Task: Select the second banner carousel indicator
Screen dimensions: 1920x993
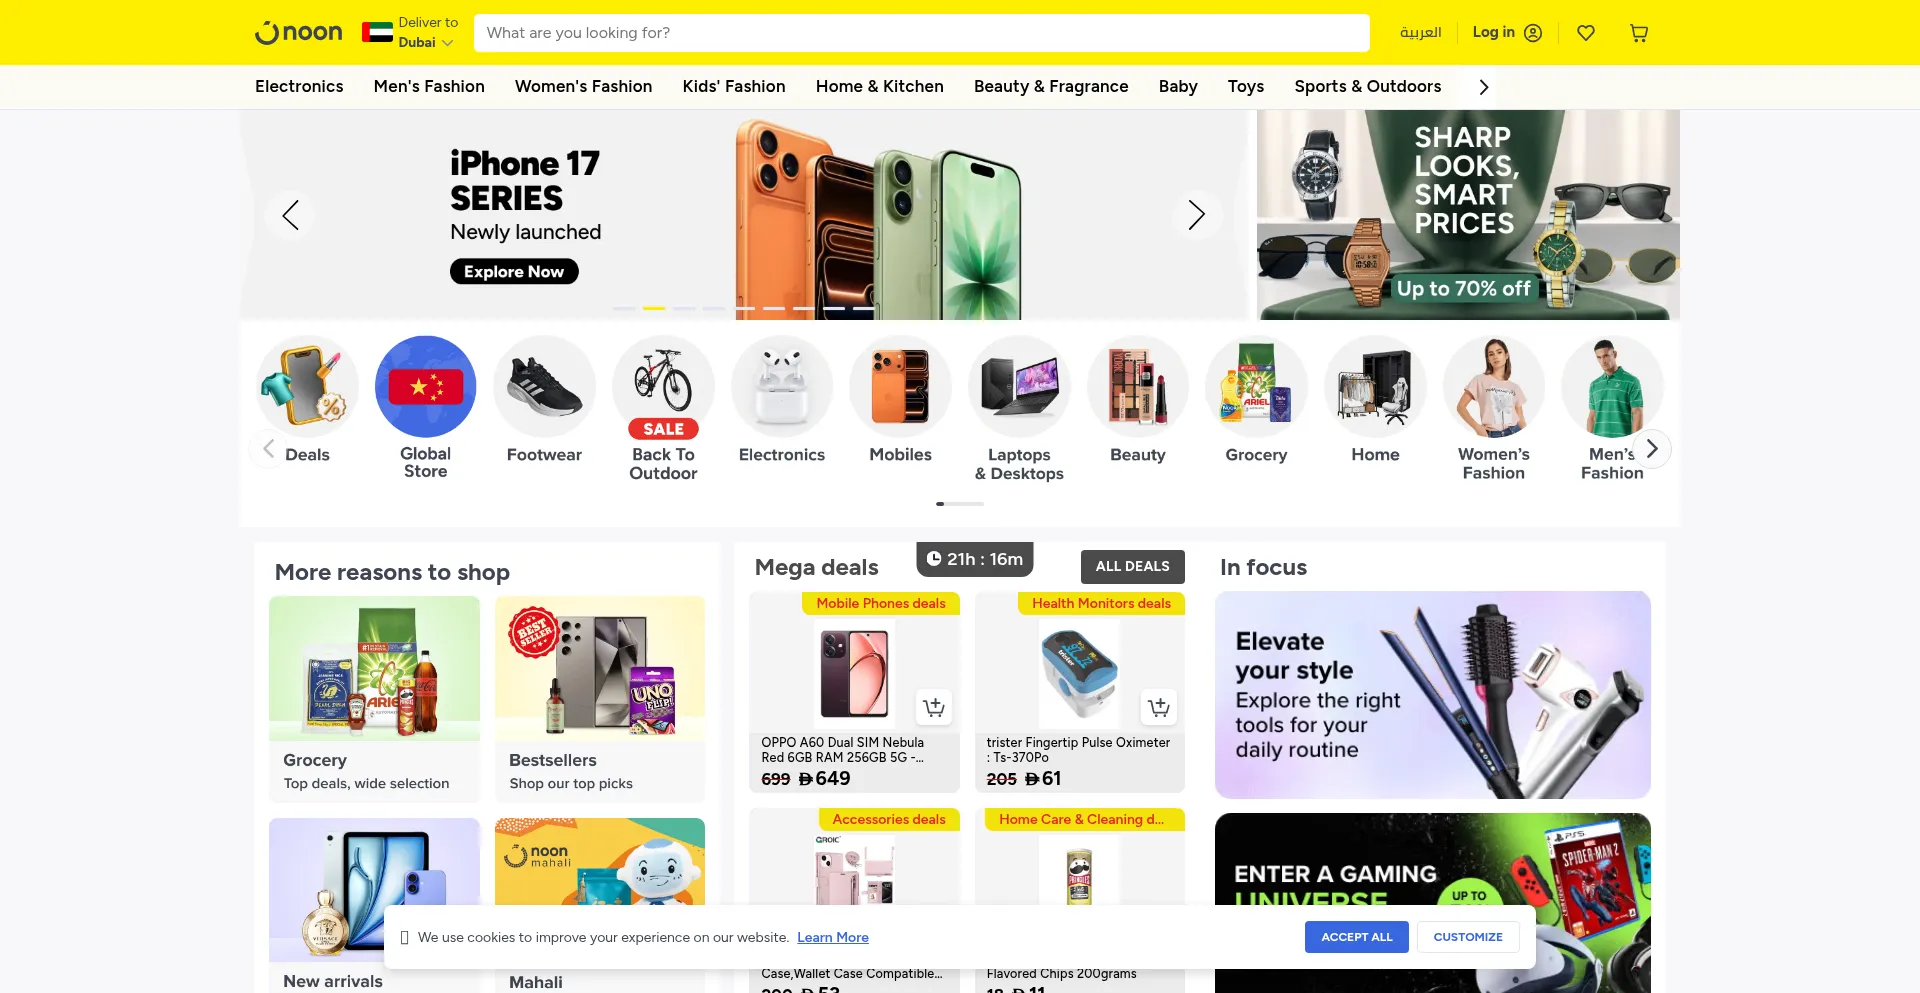Action: (x=654, y=308)
